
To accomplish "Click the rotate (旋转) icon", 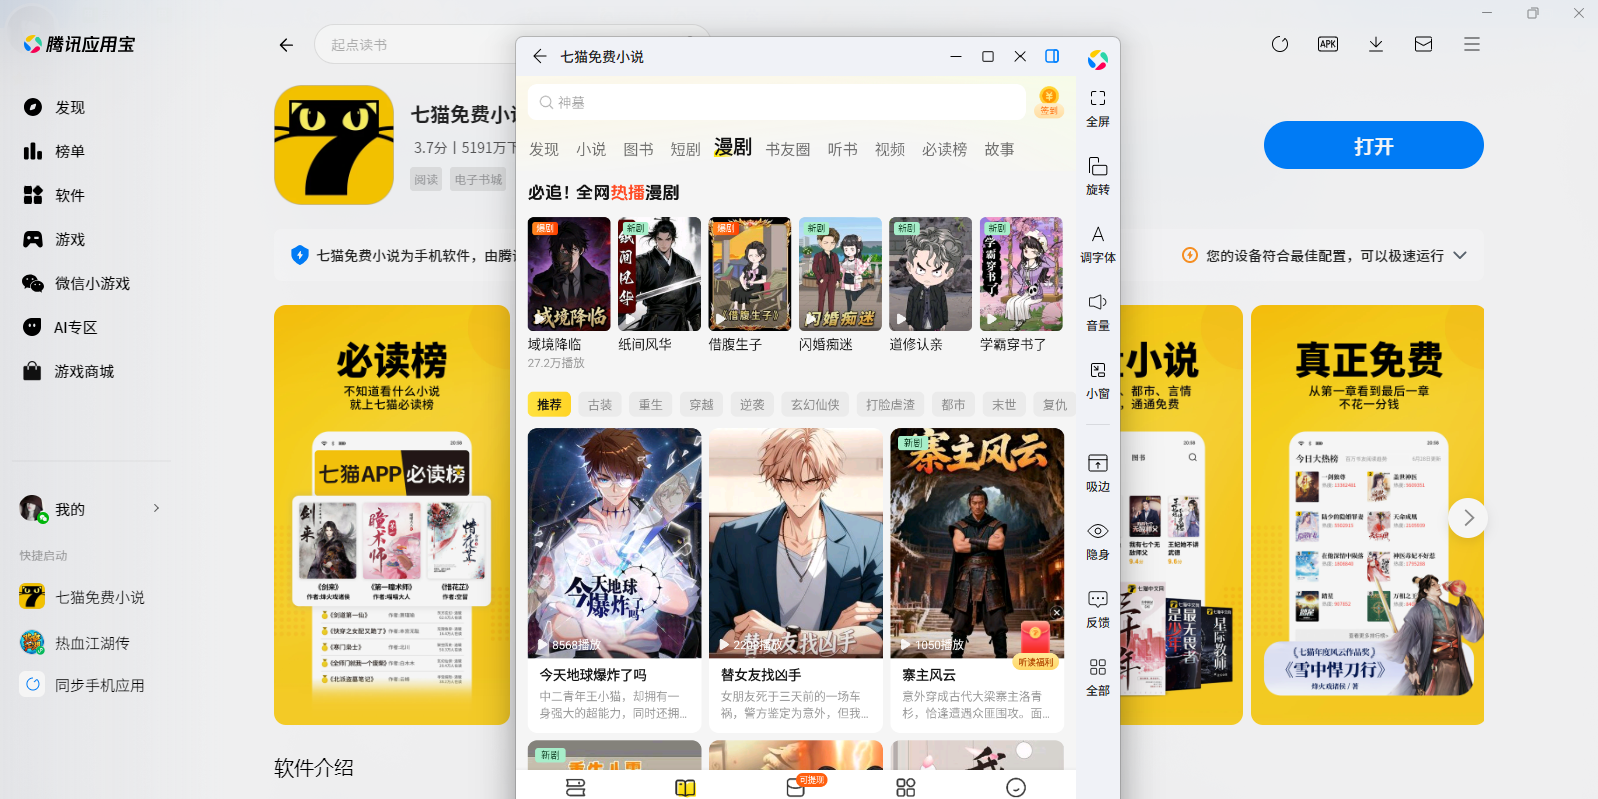I will tap(1097, 167).
